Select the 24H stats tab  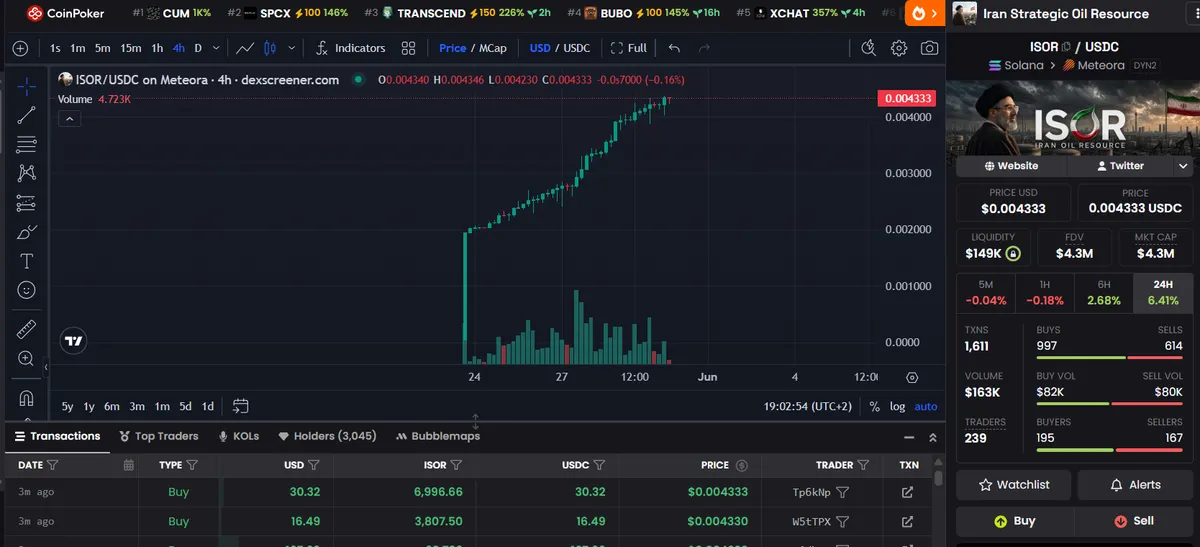point(1163,292)
